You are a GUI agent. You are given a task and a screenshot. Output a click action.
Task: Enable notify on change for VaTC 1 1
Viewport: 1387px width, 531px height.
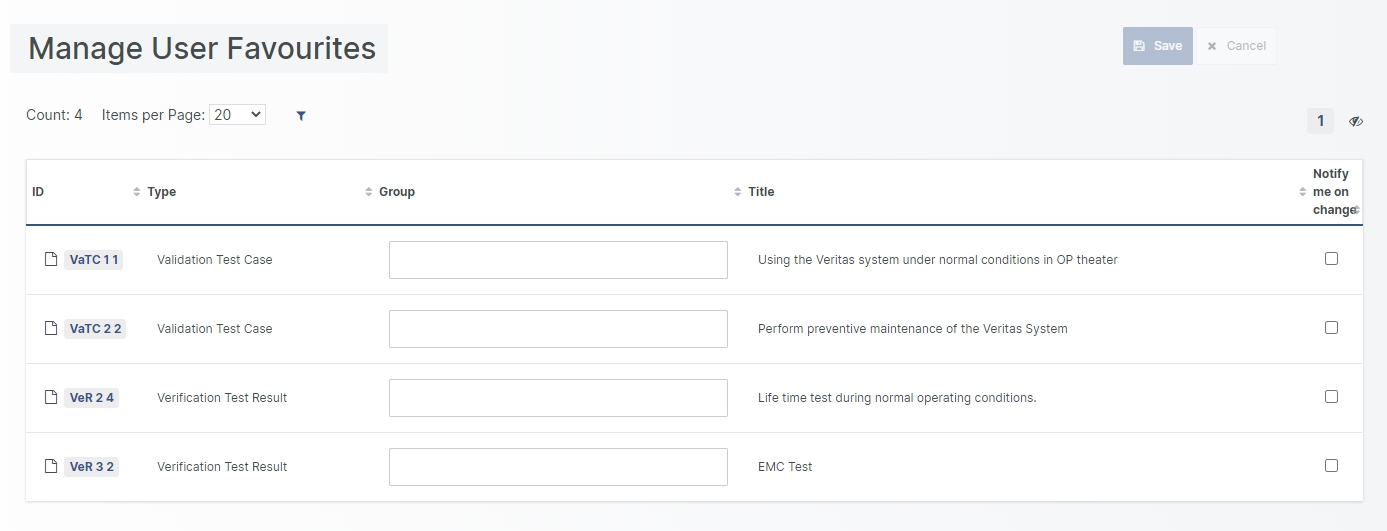[x=1331, y=259]
